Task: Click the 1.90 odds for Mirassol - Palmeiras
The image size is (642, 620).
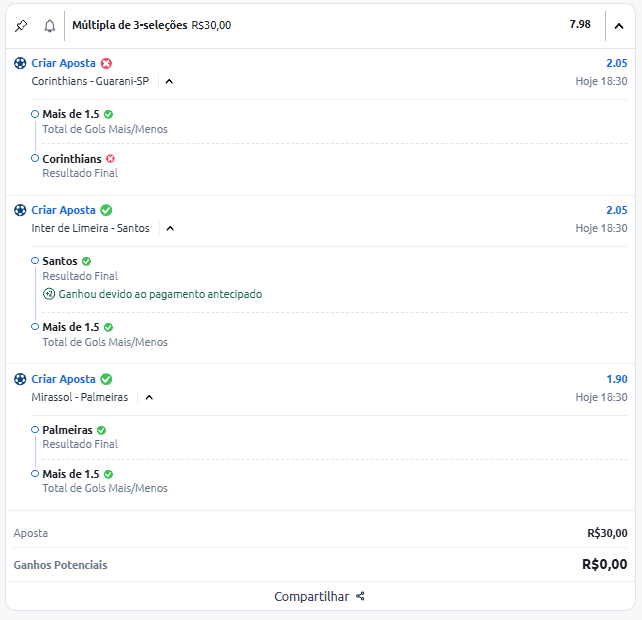Action: pos(617,379)
